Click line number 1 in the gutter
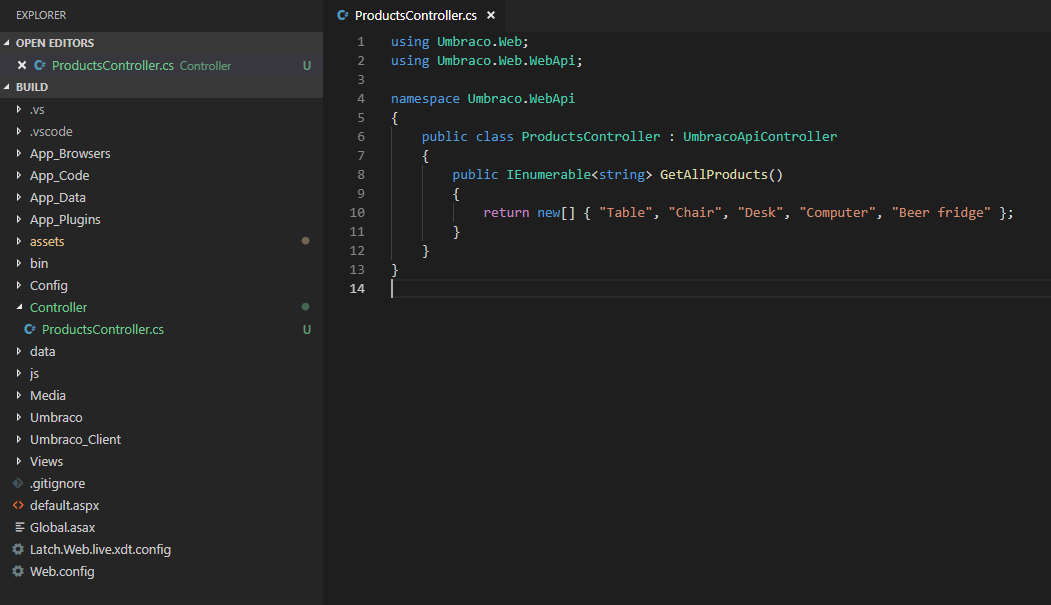The width and height of the screenshot is (1051, 605). (x=361, y=42)
